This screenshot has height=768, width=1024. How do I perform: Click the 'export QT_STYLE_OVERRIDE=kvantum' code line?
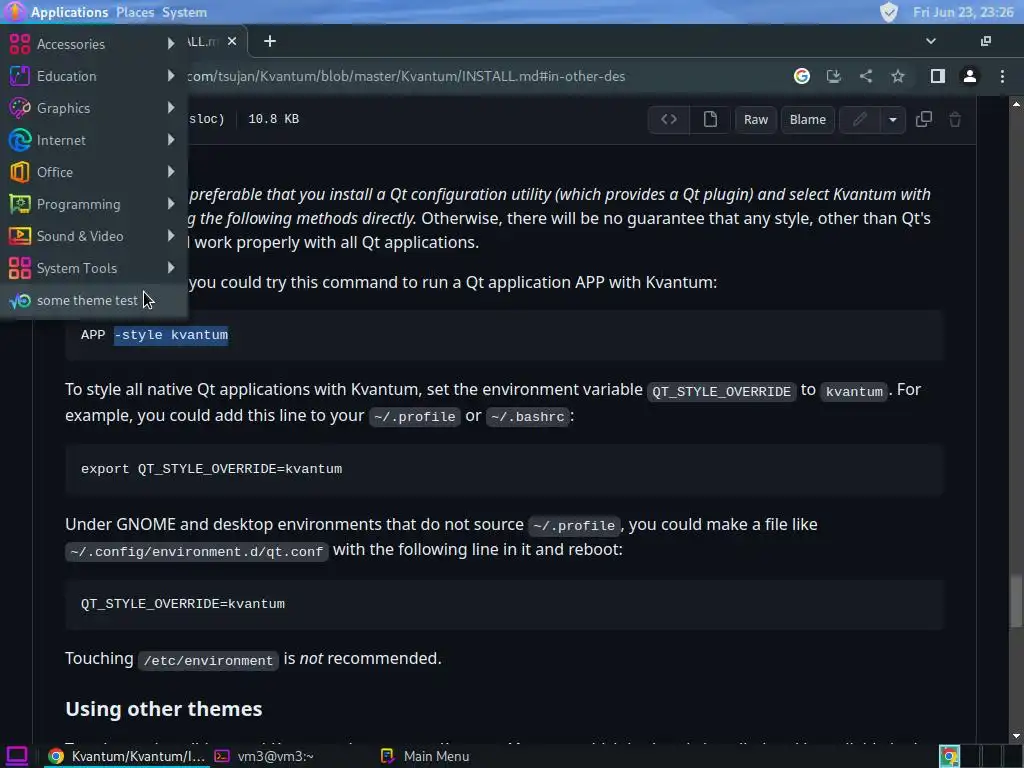(212, 469)
